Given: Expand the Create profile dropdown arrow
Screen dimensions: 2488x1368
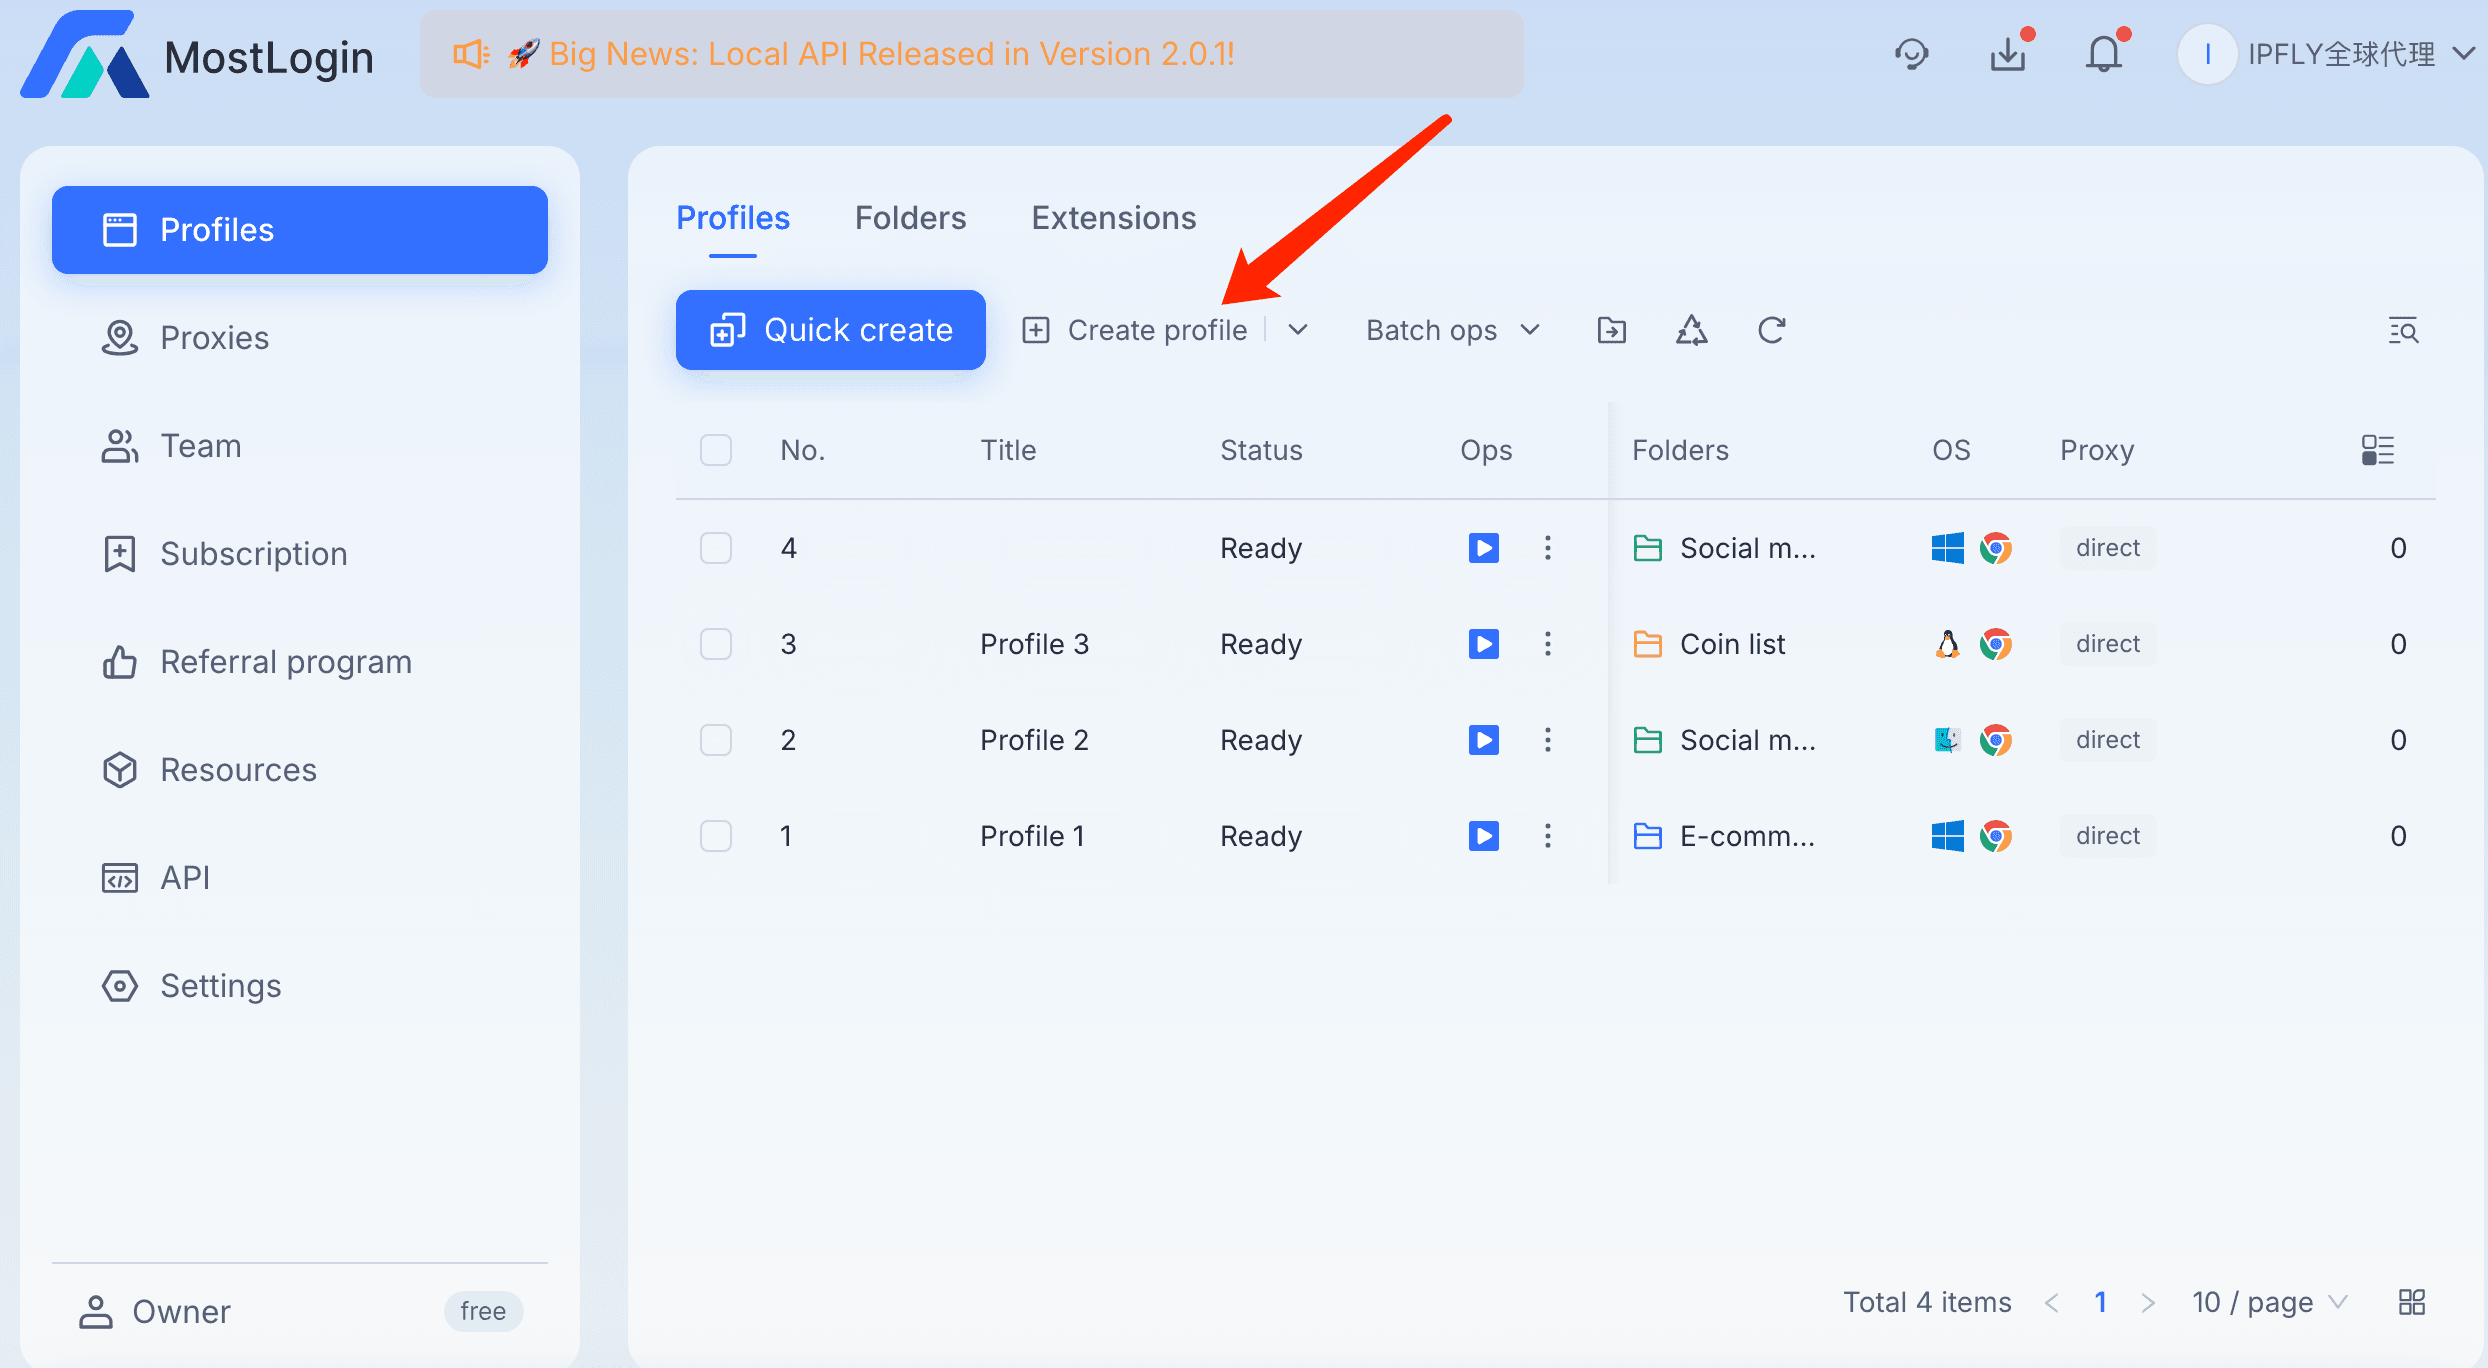Looking at the screenshot, I should point(1298,330).
